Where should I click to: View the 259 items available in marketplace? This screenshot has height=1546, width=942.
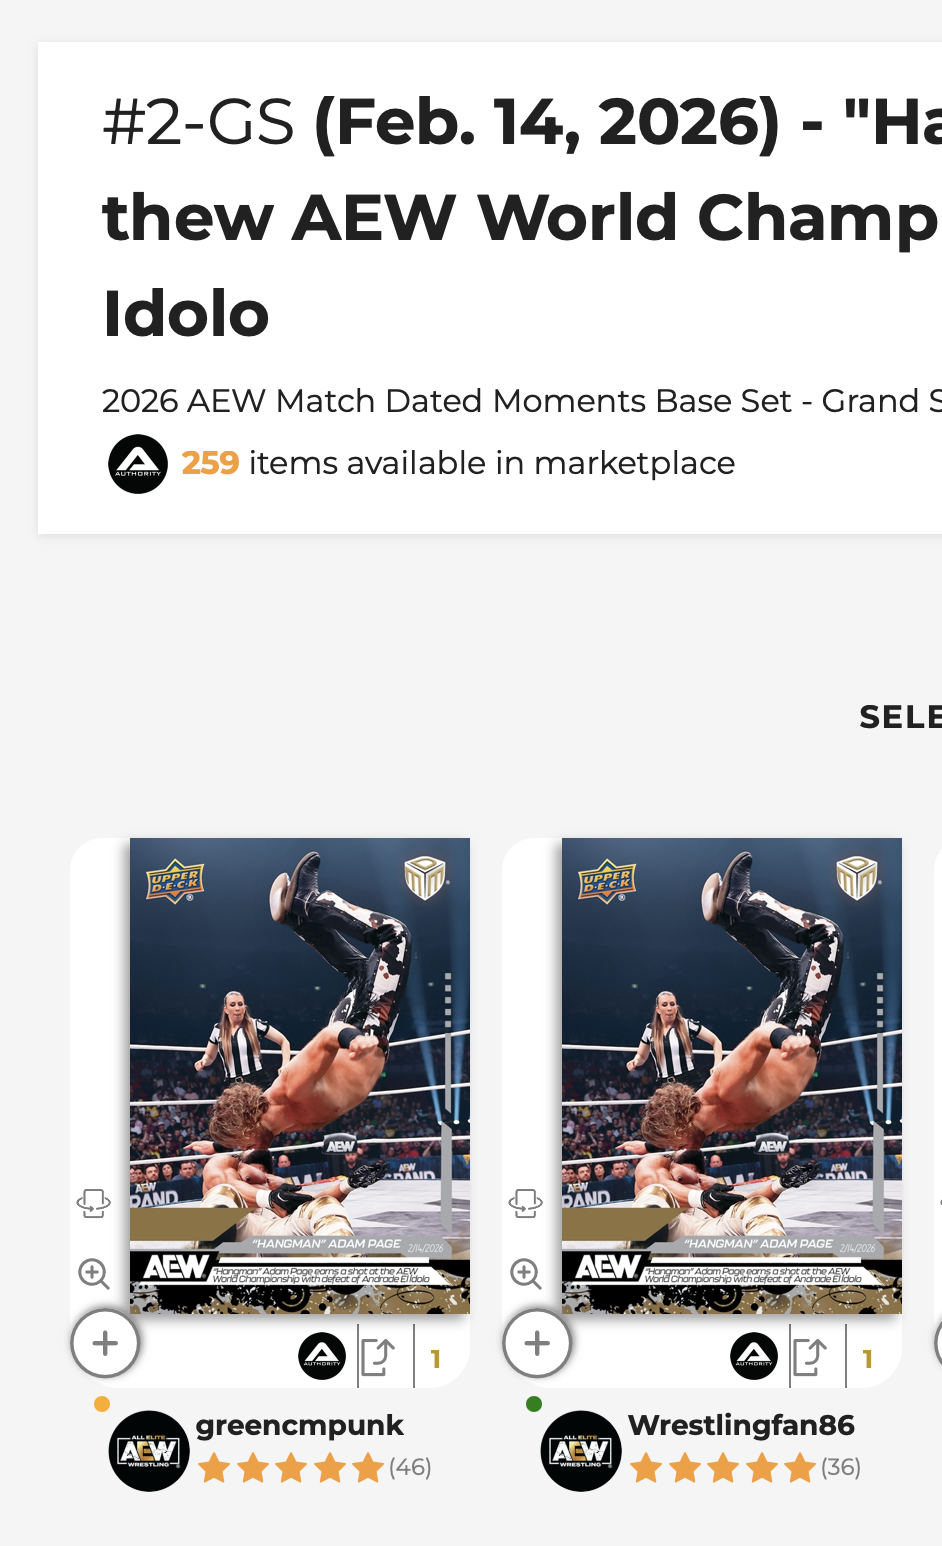click(x=458, y=463)
